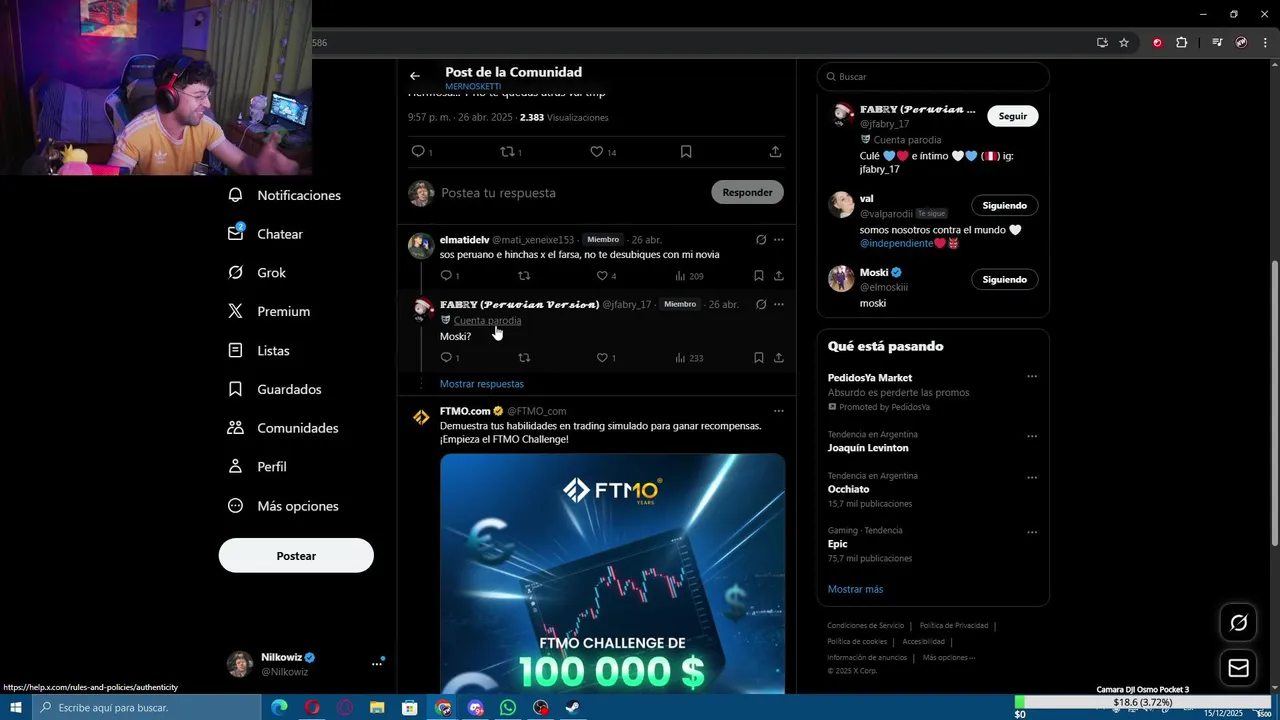Screen dimensions: 1280x720
Task: Click the repost icon on the main post
Action: coord(507,151)
